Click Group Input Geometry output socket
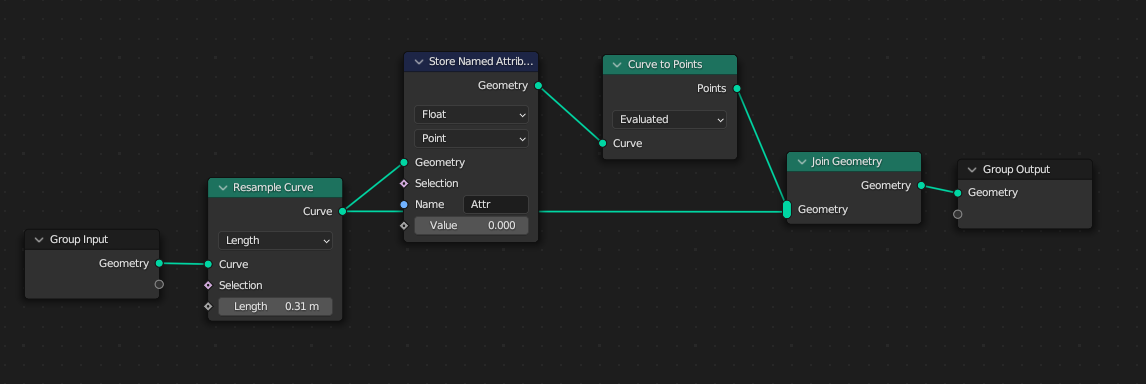Image resolution: width=1146 pixels, height=384 pixels. pos(159,263)
